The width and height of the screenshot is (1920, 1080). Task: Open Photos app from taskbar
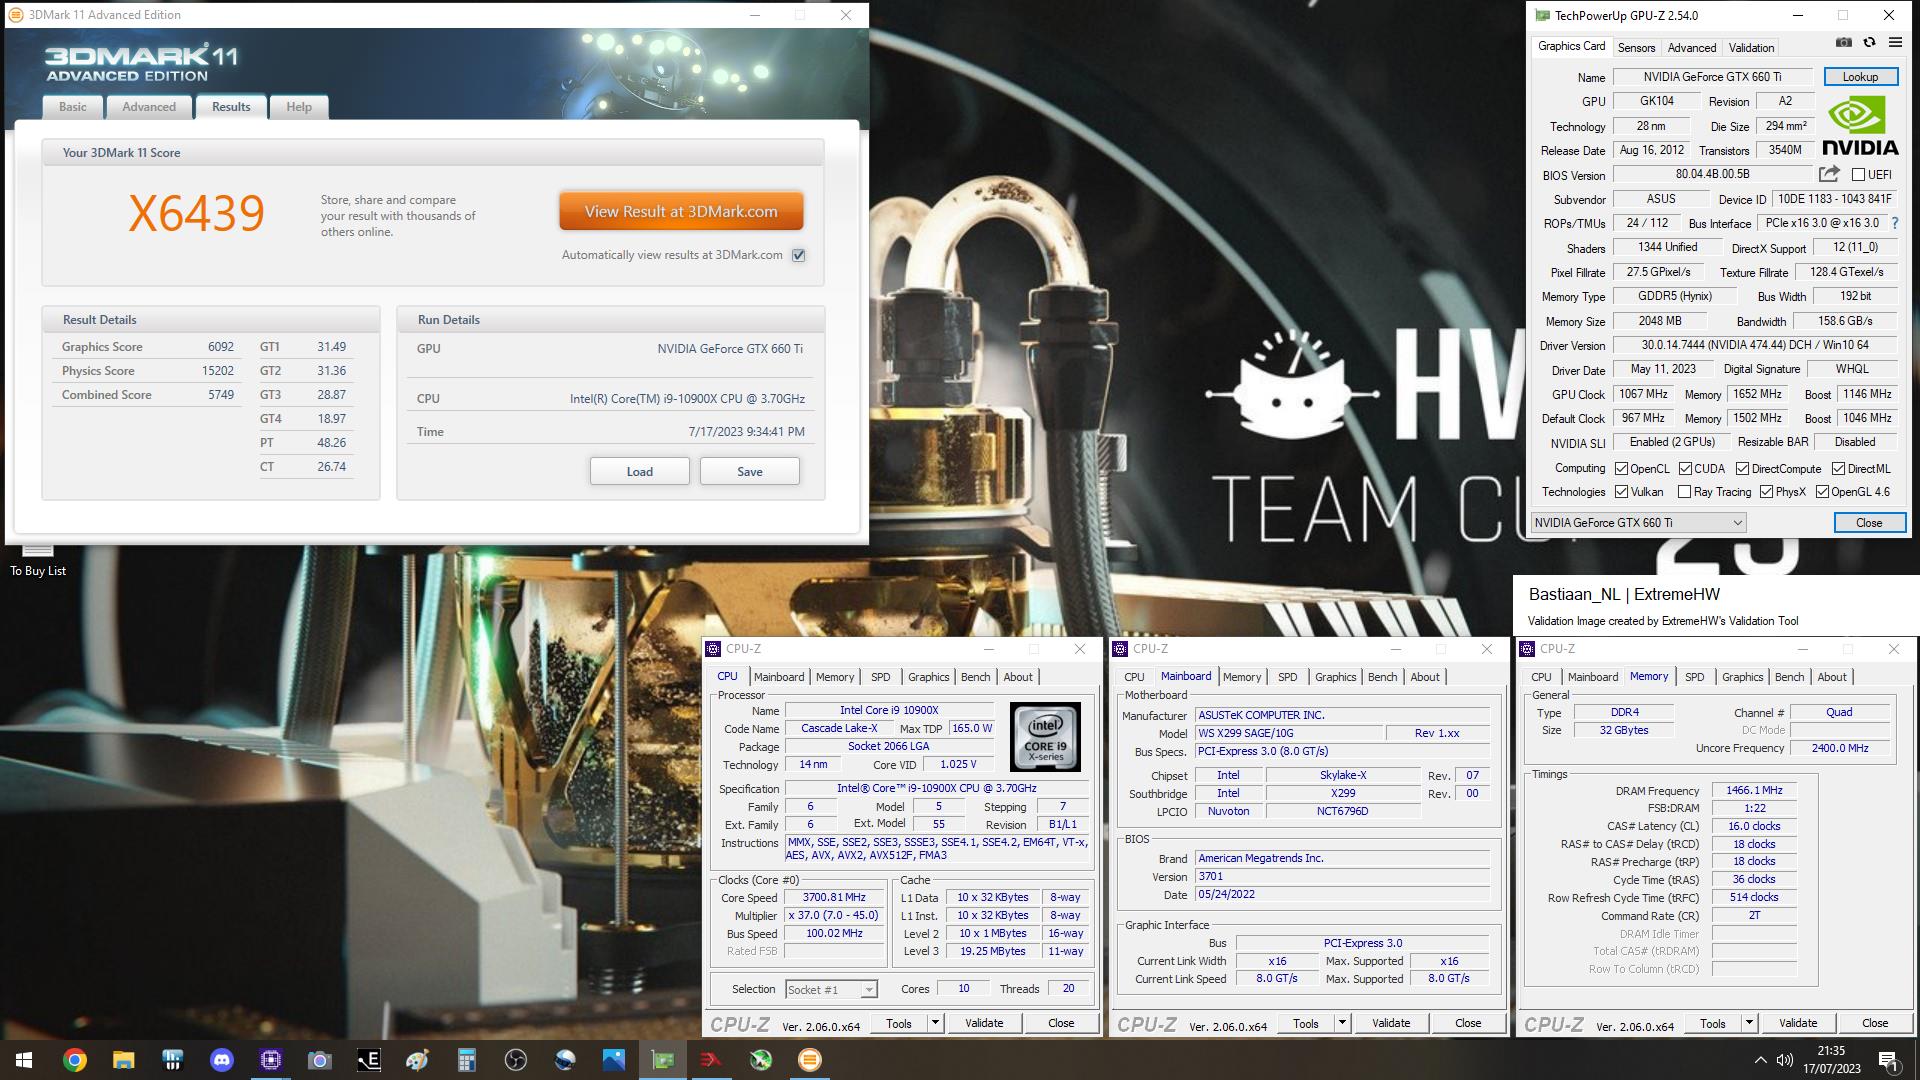tap(613, 1060)
